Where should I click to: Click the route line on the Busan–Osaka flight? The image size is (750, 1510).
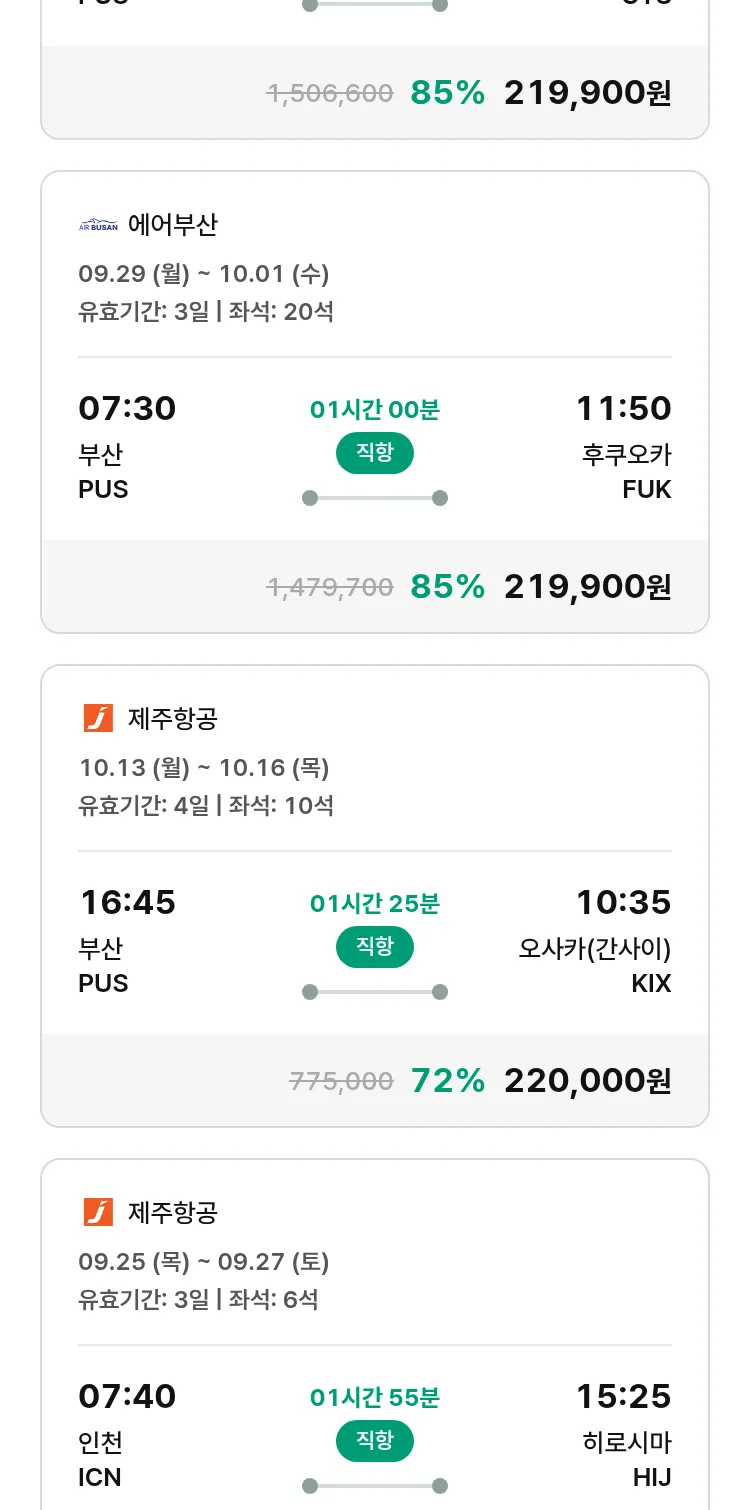374,992
